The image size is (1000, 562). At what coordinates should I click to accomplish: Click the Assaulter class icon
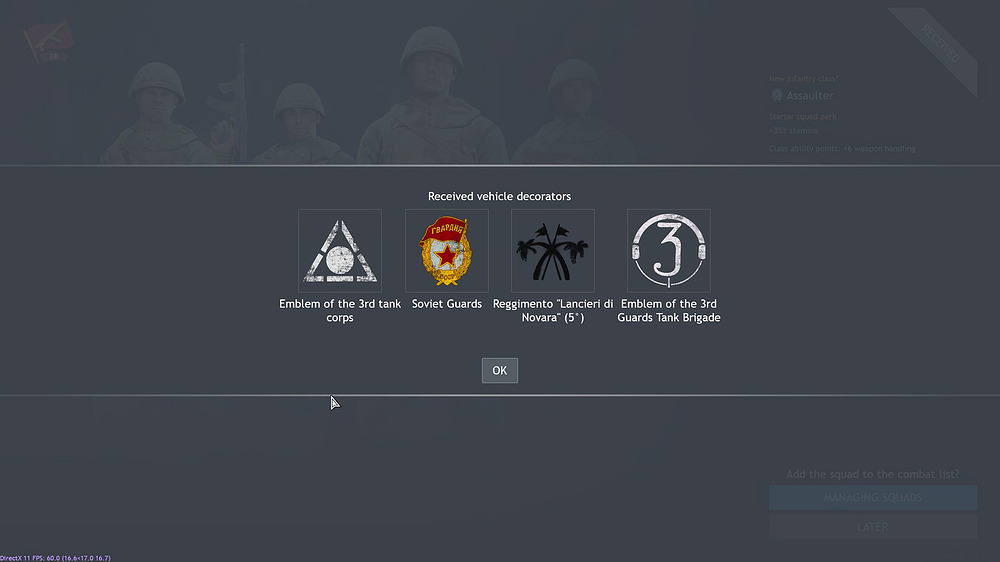[x=776, y=96]
